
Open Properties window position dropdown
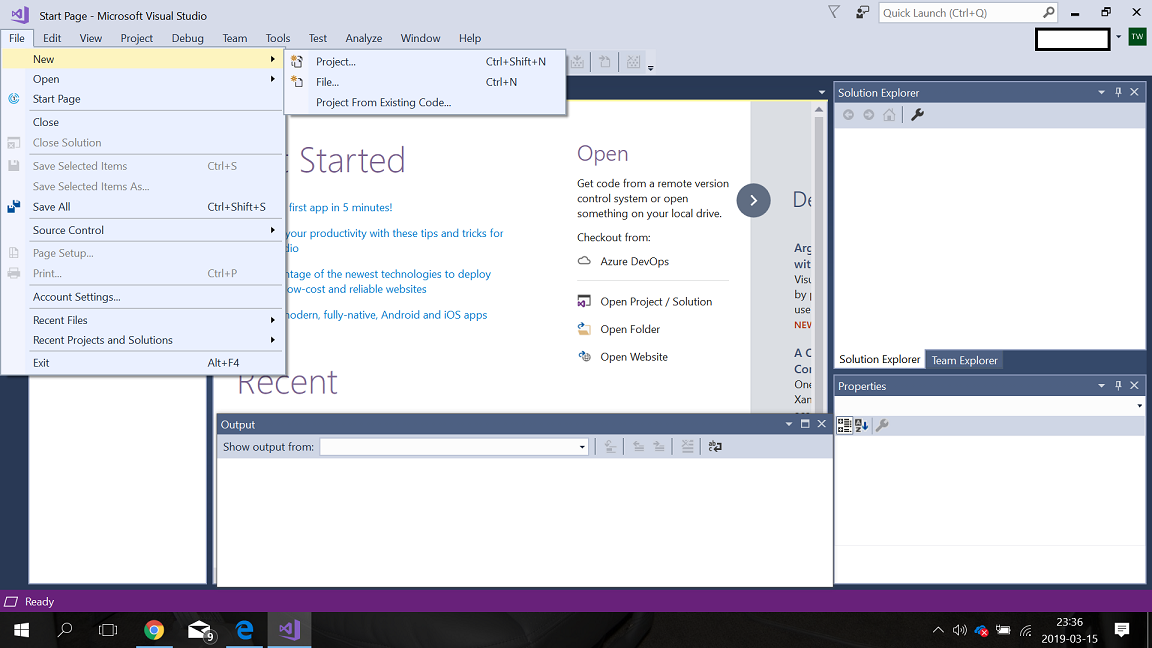(x=1101, y=386)
